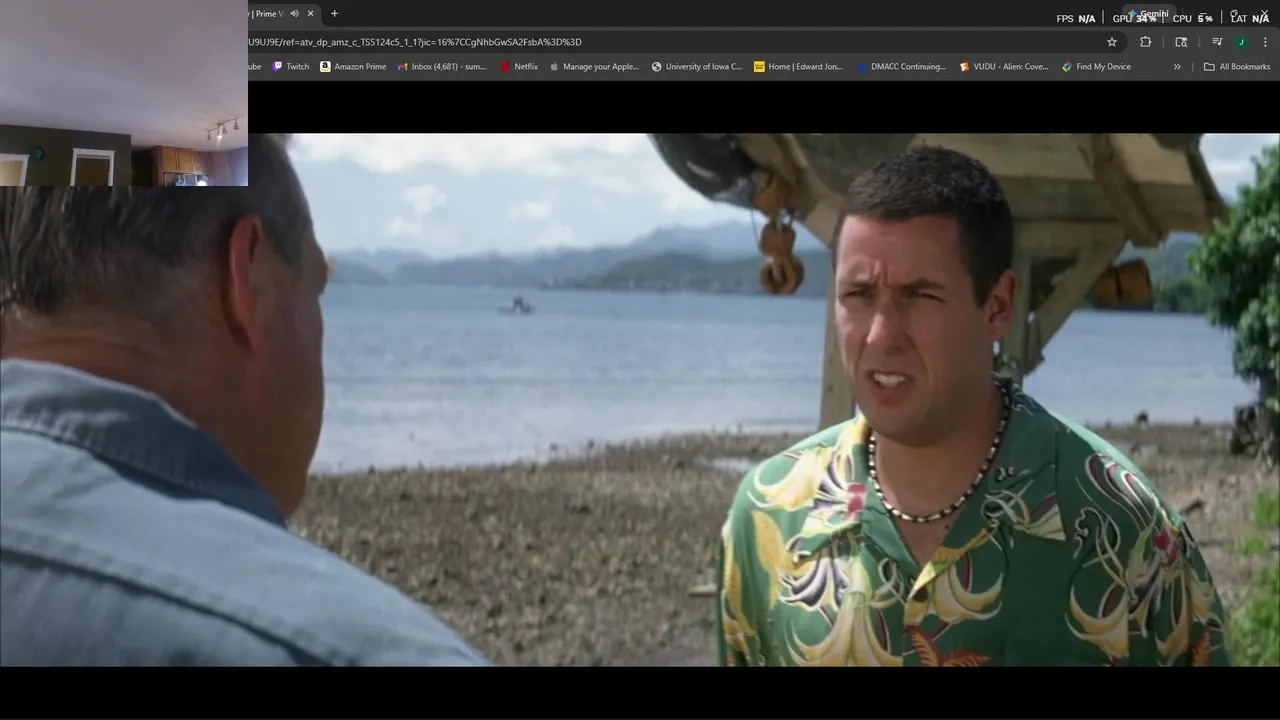Bookmark this page with the star icon
Screen dimensions: 1280x720
(x=1111, y=42)
